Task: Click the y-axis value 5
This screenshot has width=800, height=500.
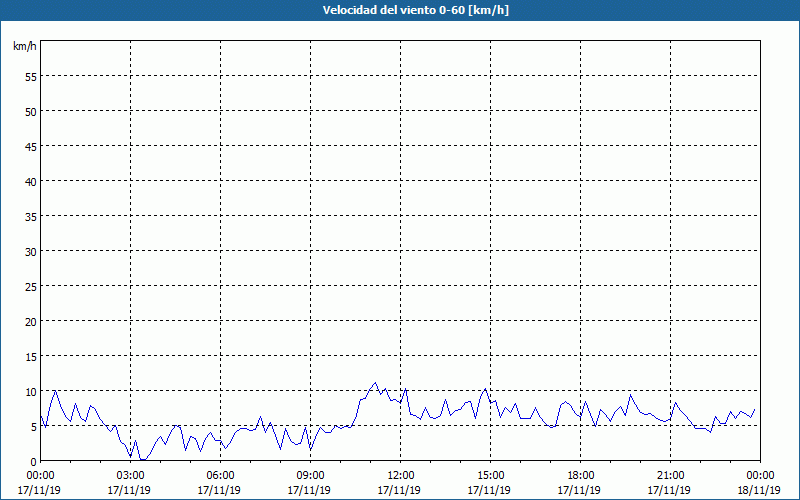Action: 34,427
